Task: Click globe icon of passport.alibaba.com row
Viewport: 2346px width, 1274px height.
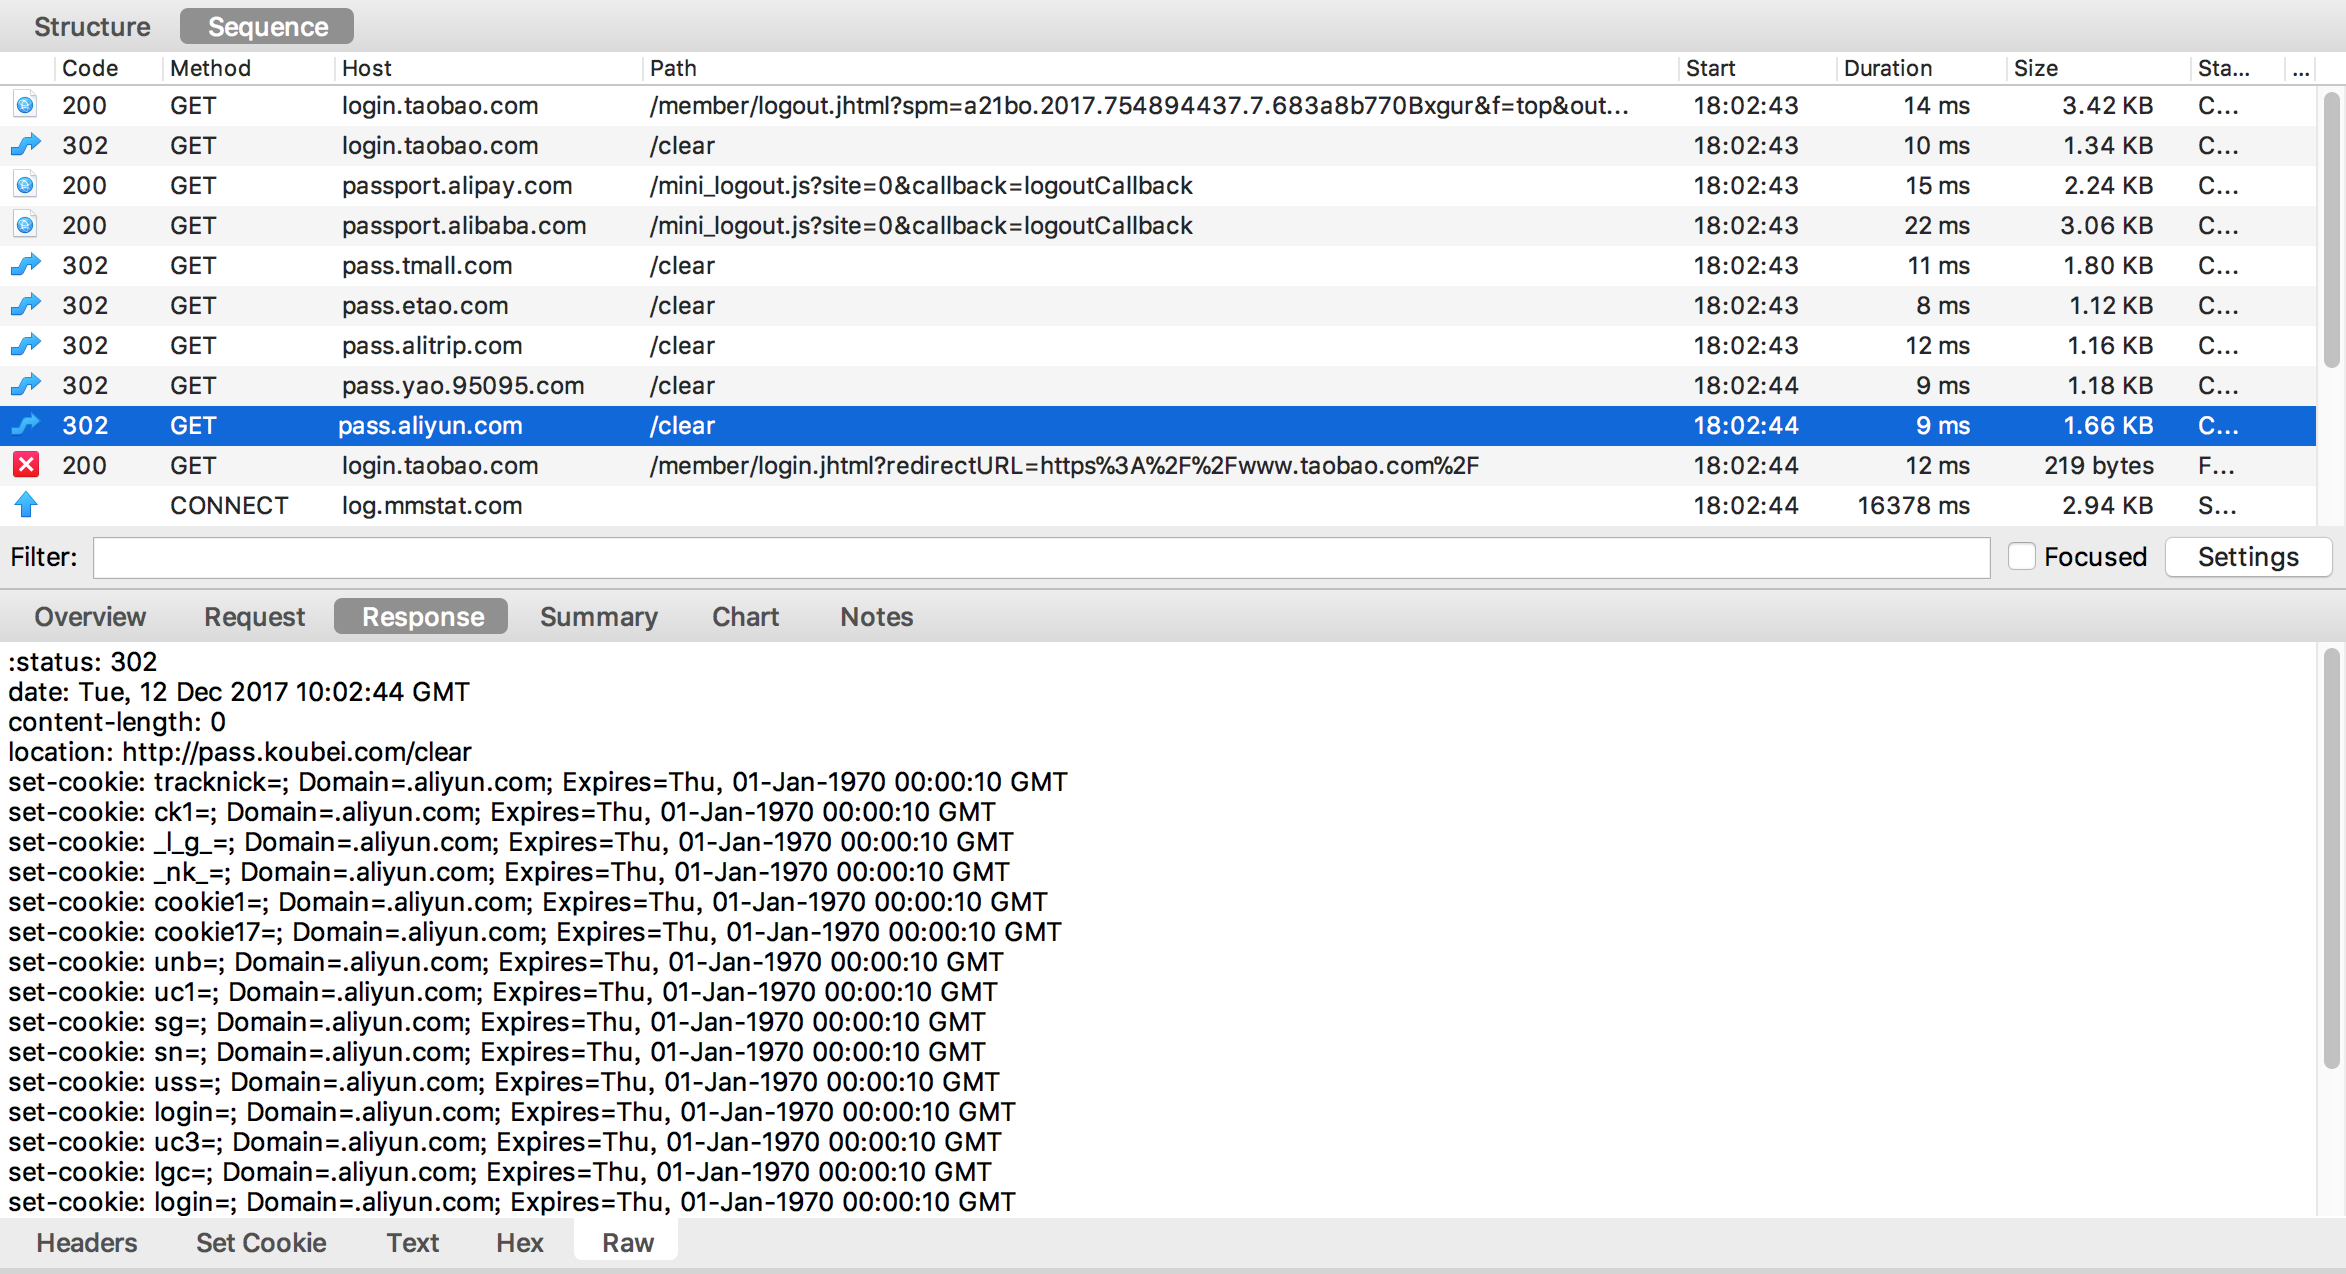Action: (25, 225)
